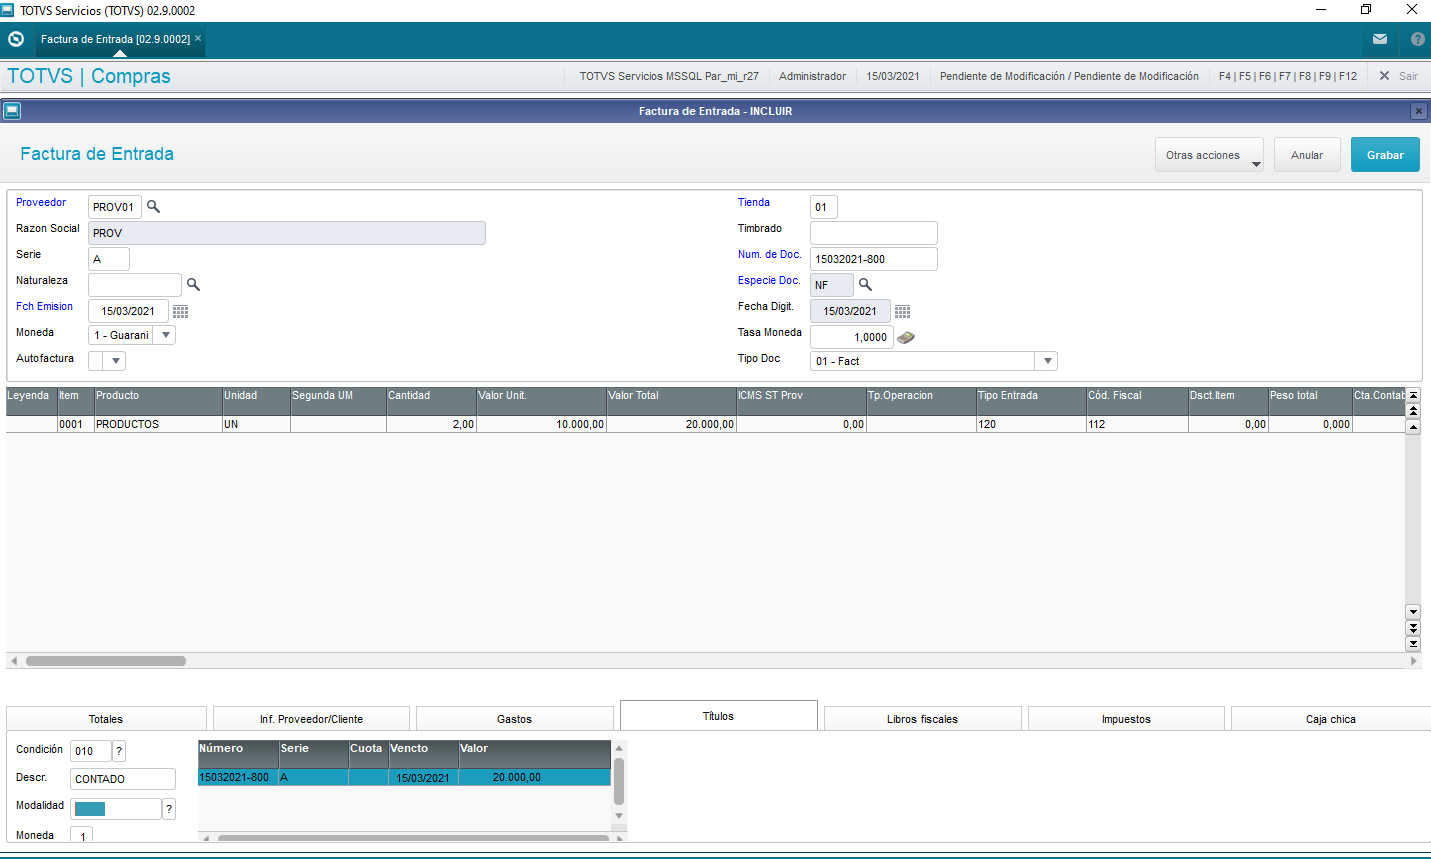Screen dimensions: 1431x859
Task: Page grid down with double arrow
Action: 1413,628
